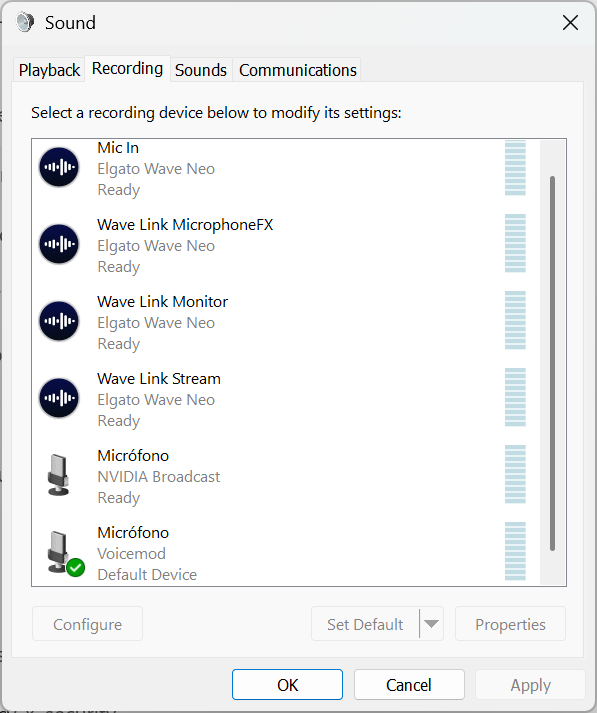Confirm with the OK button
597x713 pixels.
287,684
